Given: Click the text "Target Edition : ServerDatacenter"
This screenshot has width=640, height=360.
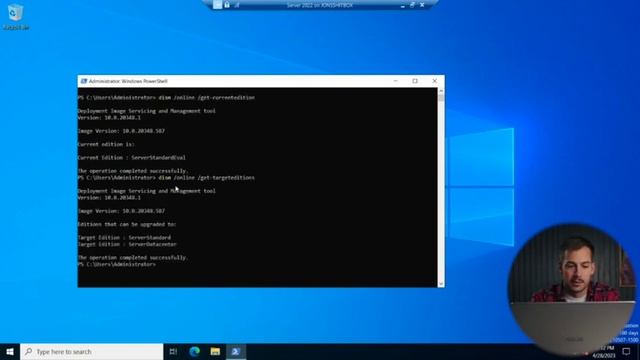Looking at the screenshot, I should coord(127,244).
